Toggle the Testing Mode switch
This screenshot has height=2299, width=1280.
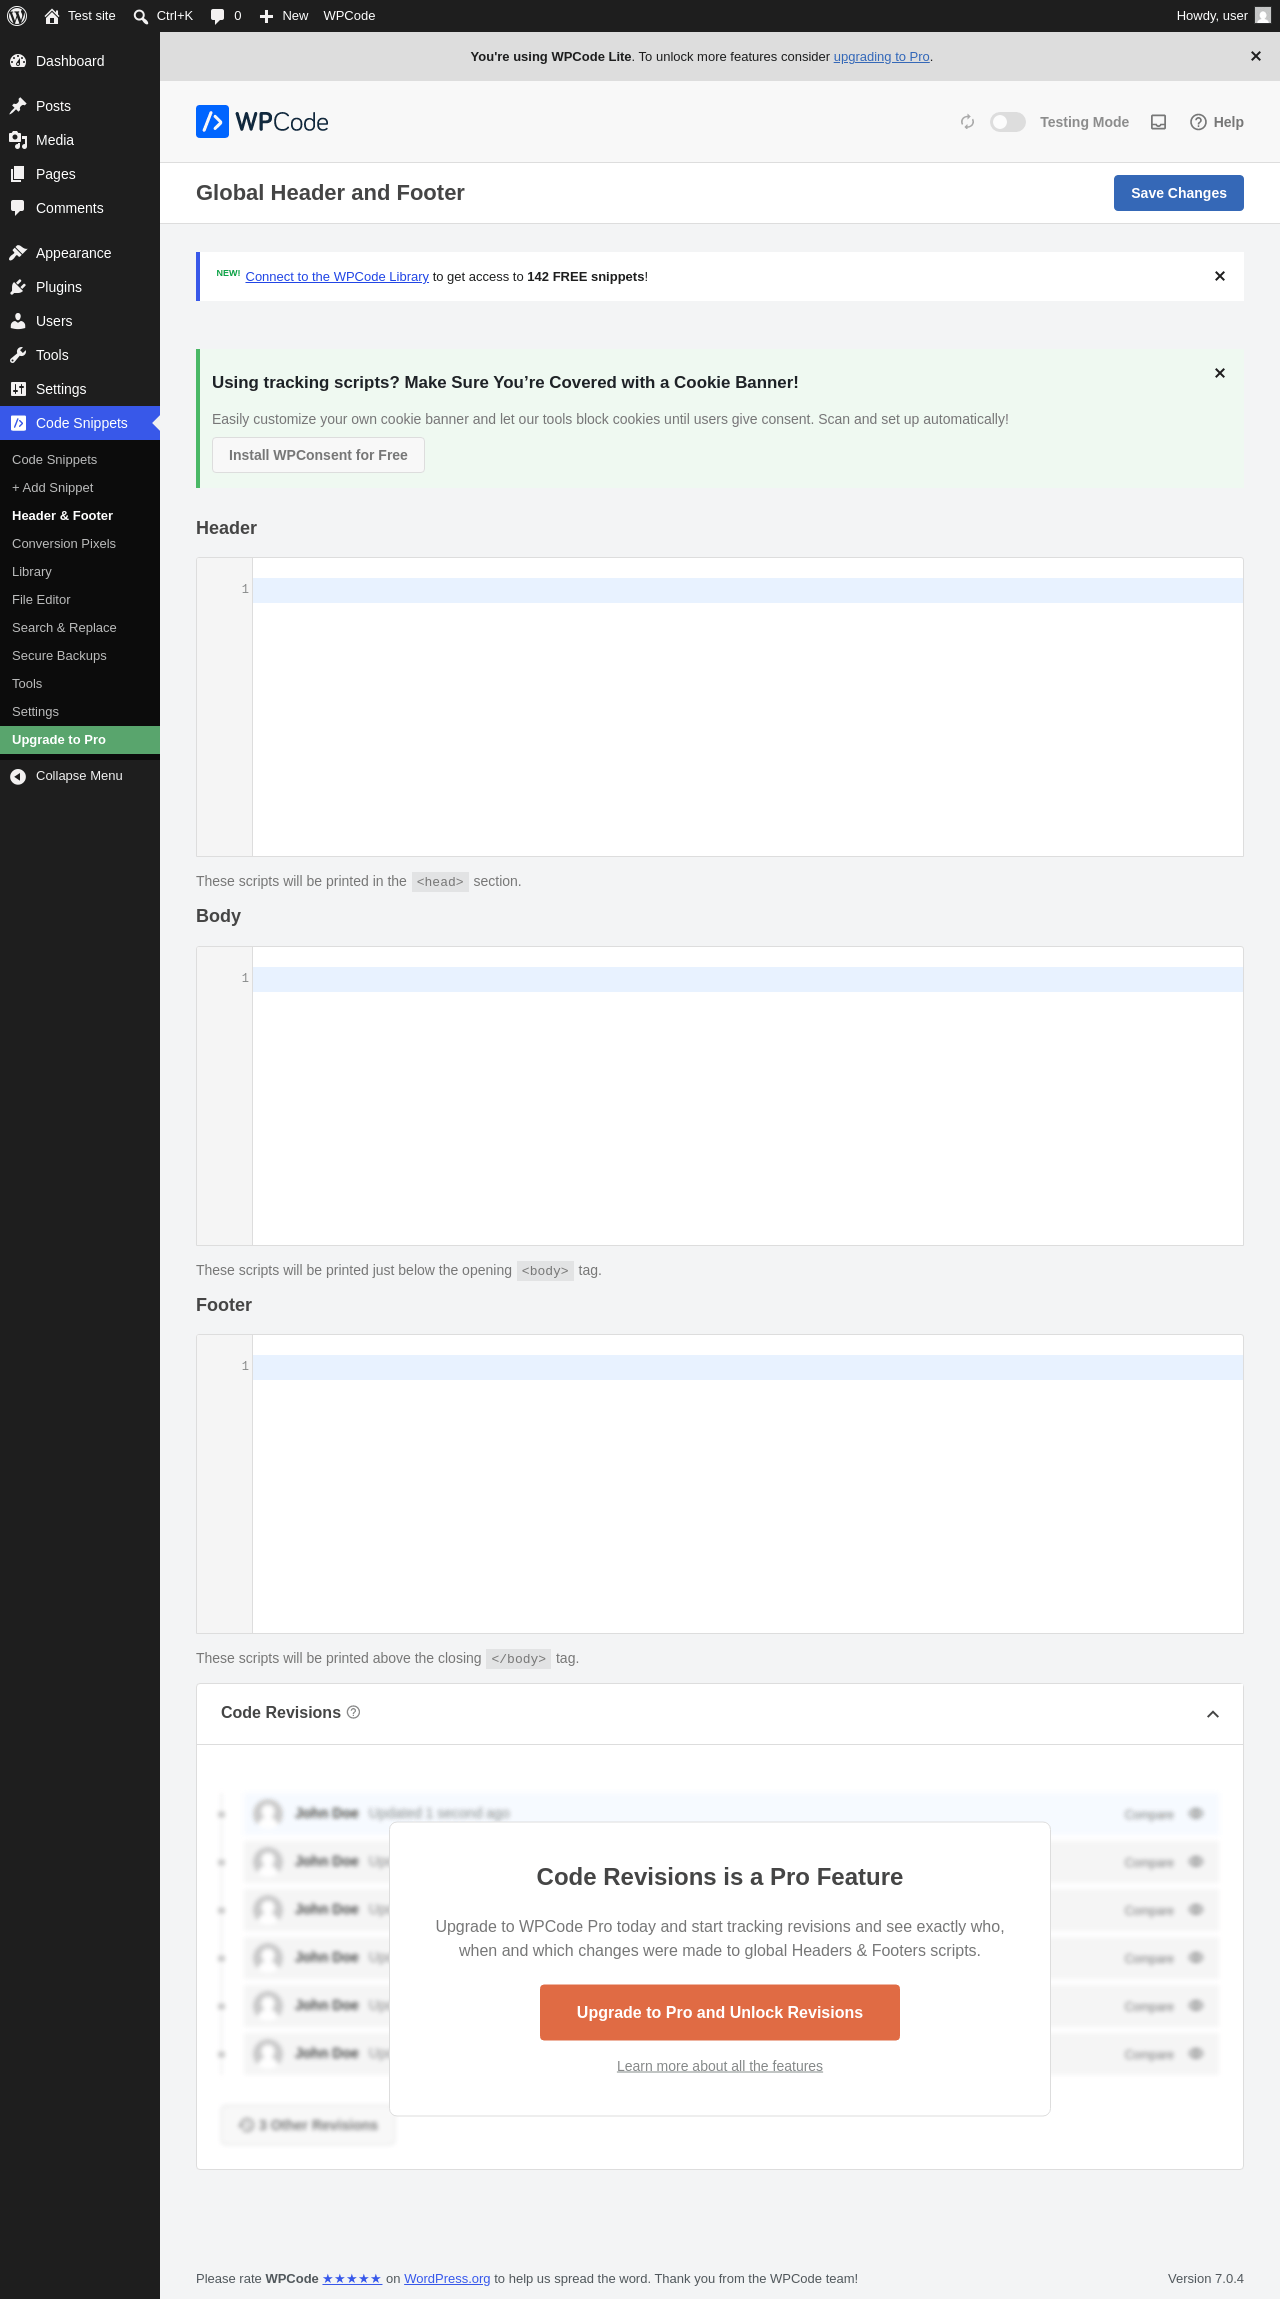coord(1008,122)
